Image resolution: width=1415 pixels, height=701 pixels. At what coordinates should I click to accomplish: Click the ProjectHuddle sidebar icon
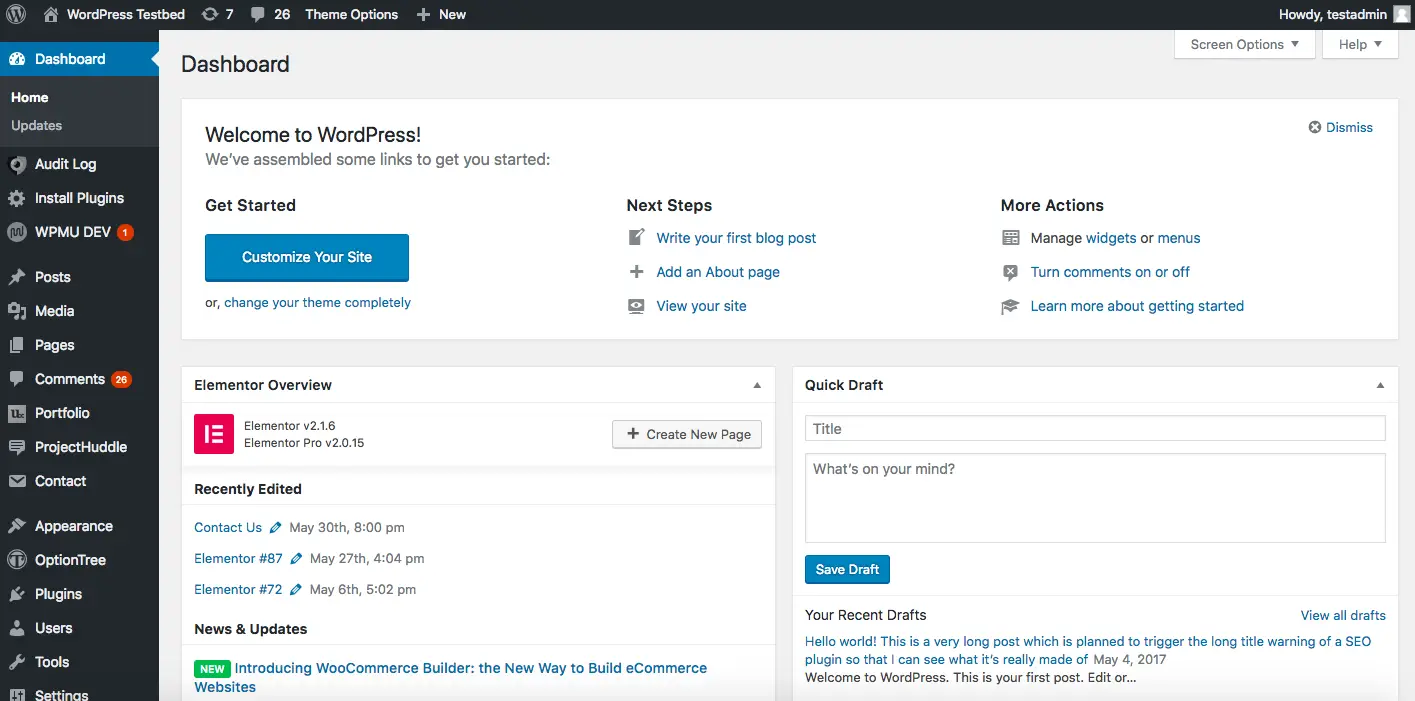[17, 447]
